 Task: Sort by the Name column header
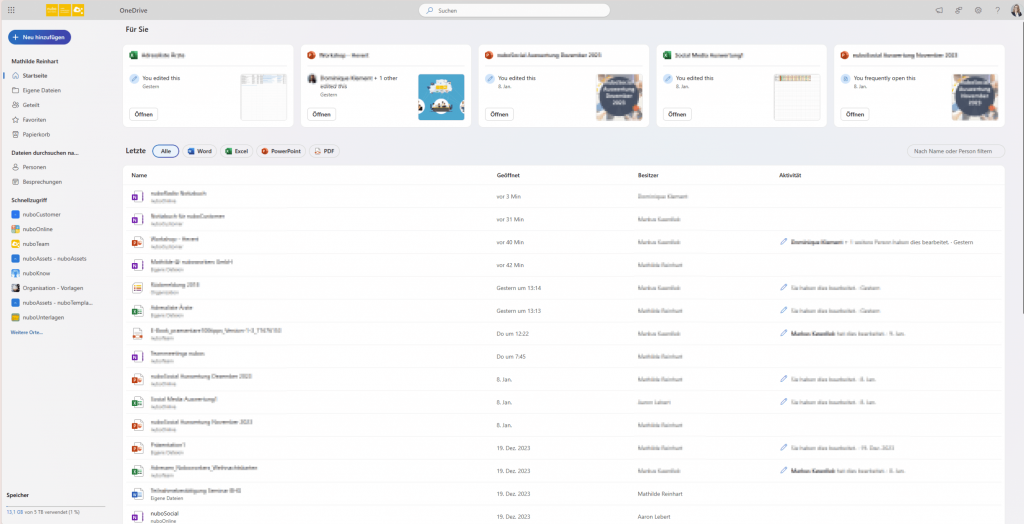click(x=139, y=175)
